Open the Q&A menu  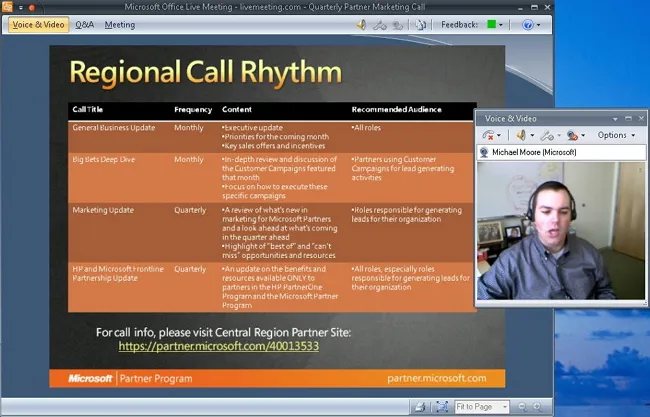[x=85, y=25]
